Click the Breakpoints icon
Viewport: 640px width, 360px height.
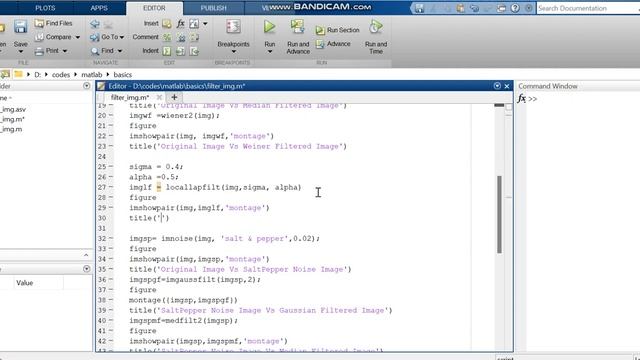233,27
